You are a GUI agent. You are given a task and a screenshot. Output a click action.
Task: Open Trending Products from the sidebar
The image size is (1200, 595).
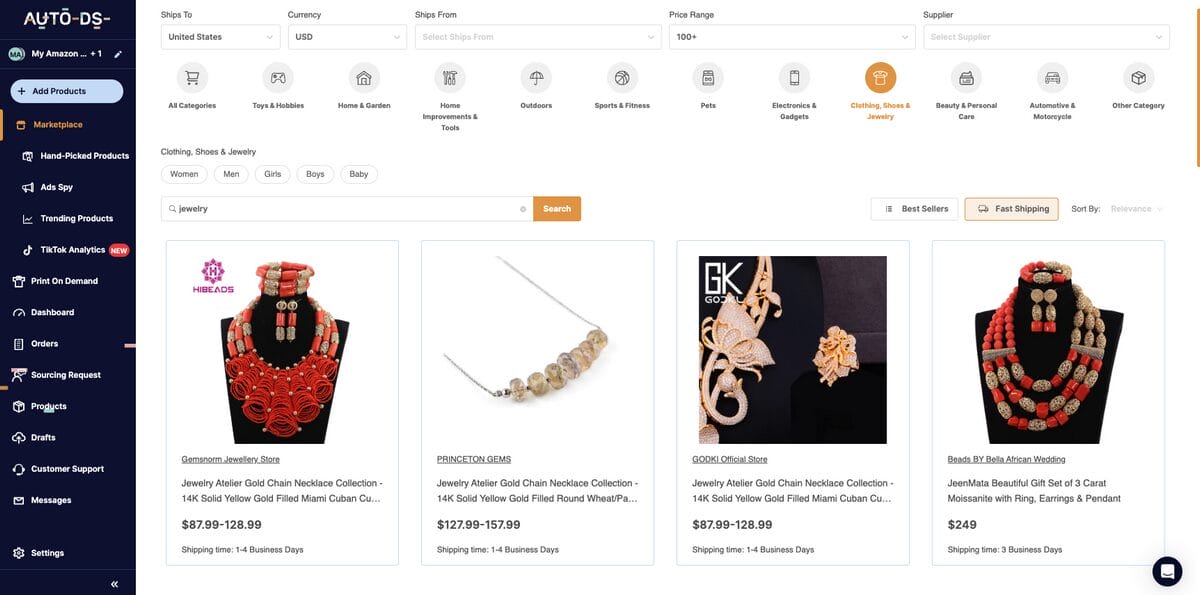[x=77, y=218]
